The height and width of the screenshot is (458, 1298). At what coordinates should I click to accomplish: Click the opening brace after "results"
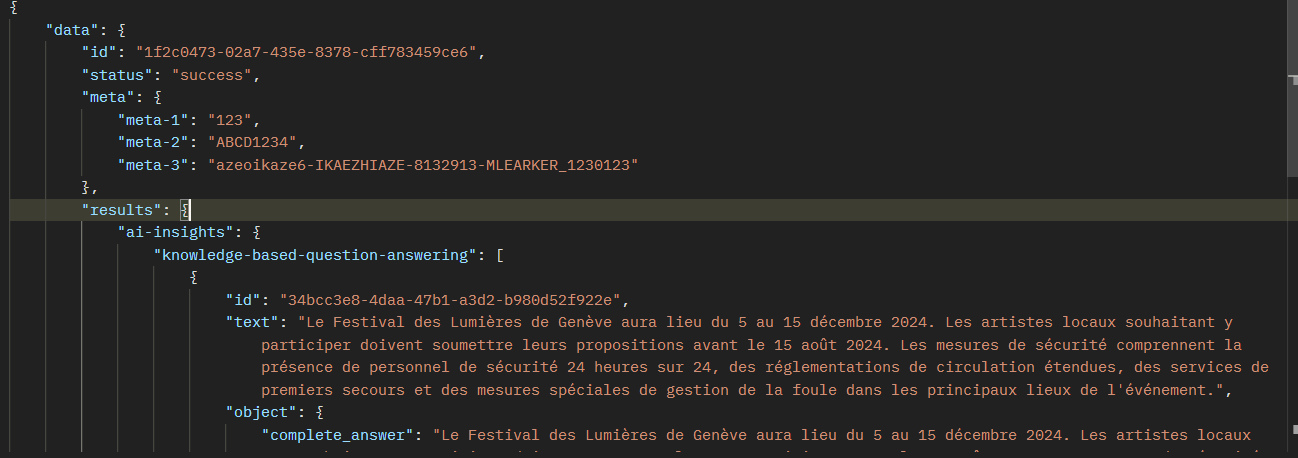click(x=185, y=210)
